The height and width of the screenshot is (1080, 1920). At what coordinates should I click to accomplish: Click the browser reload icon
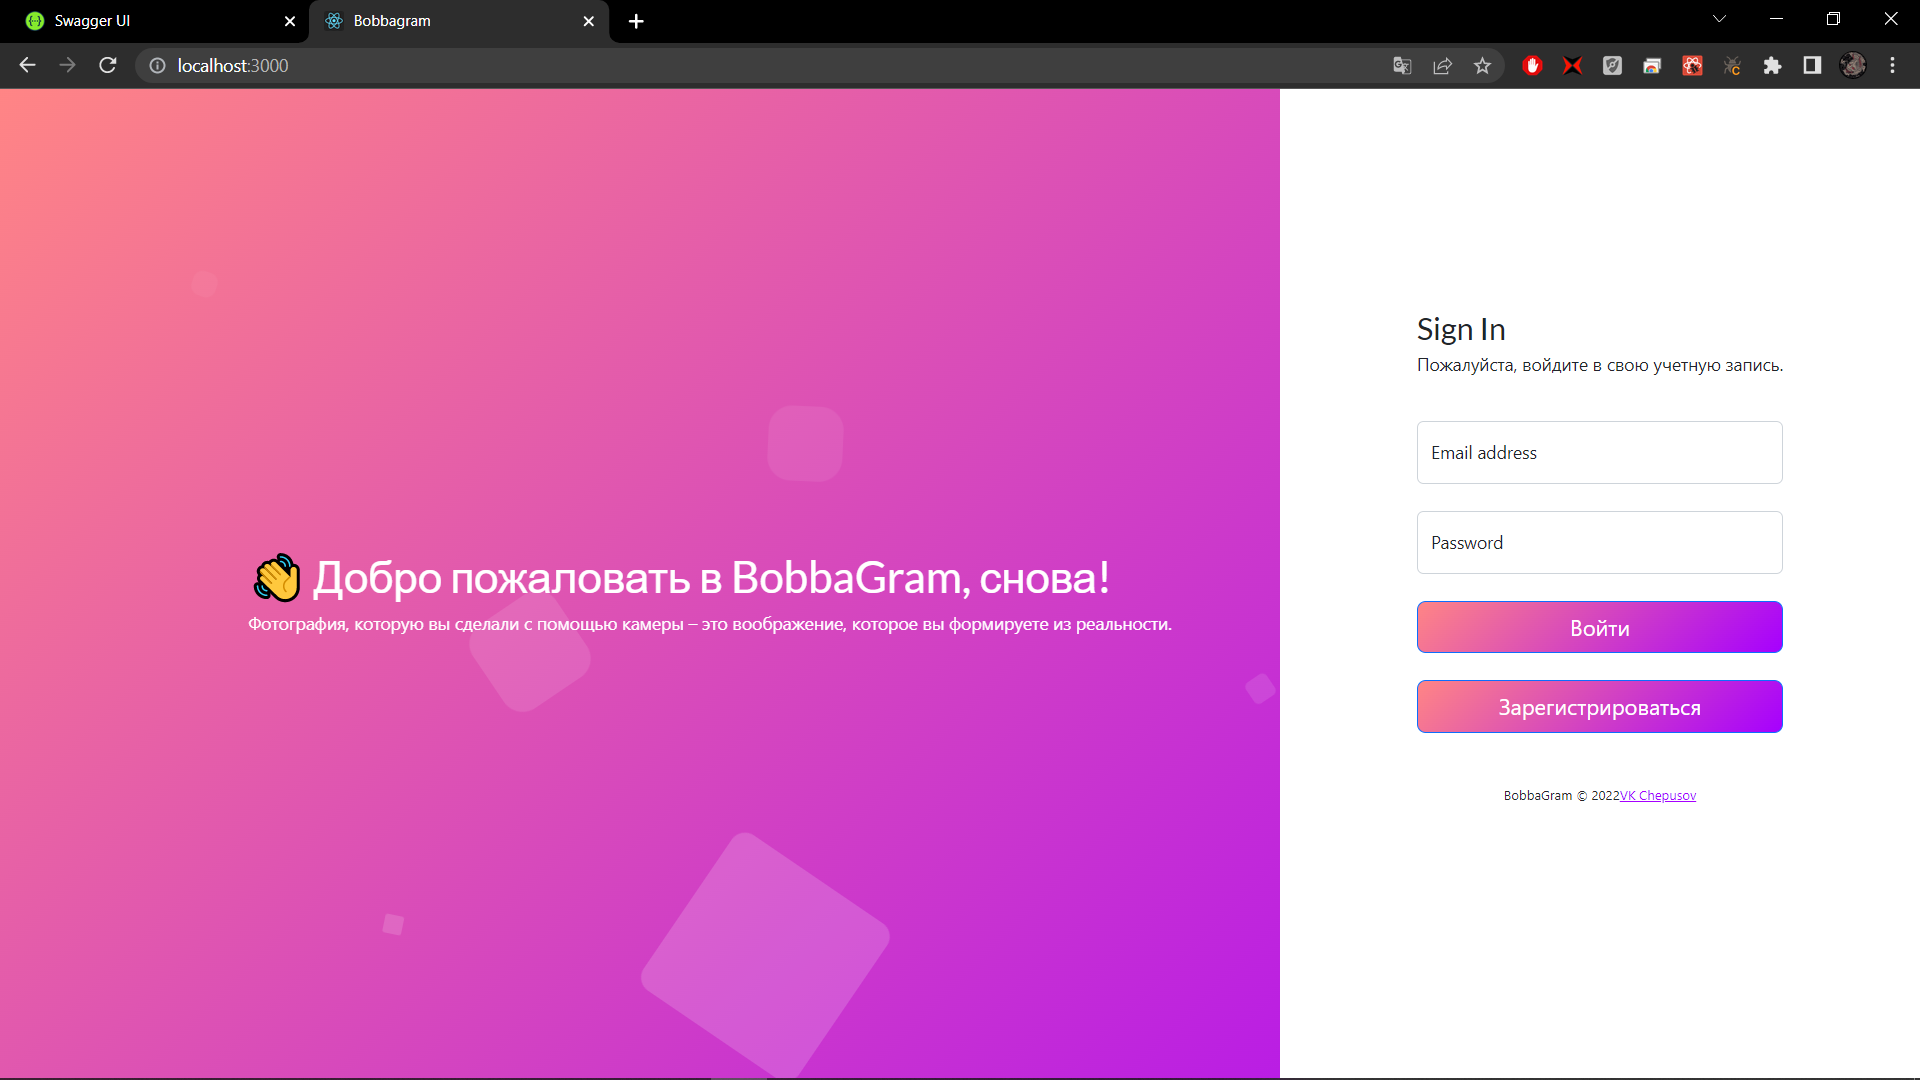point(108,65)
